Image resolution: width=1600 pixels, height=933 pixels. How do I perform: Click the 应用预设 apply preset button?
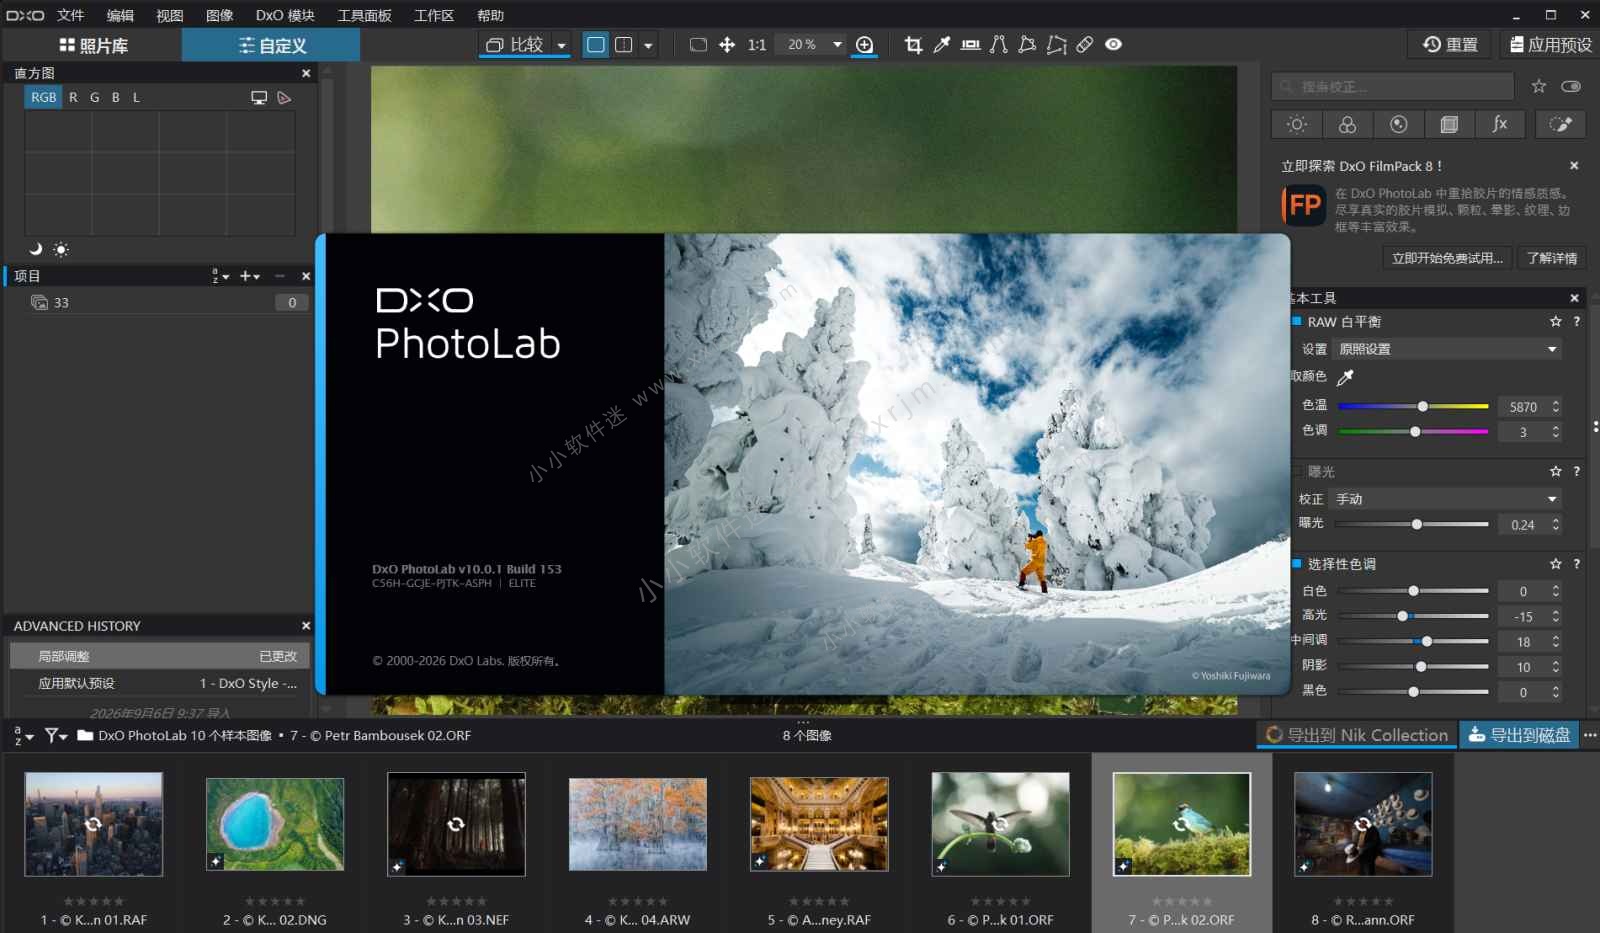pos(1550,45)
